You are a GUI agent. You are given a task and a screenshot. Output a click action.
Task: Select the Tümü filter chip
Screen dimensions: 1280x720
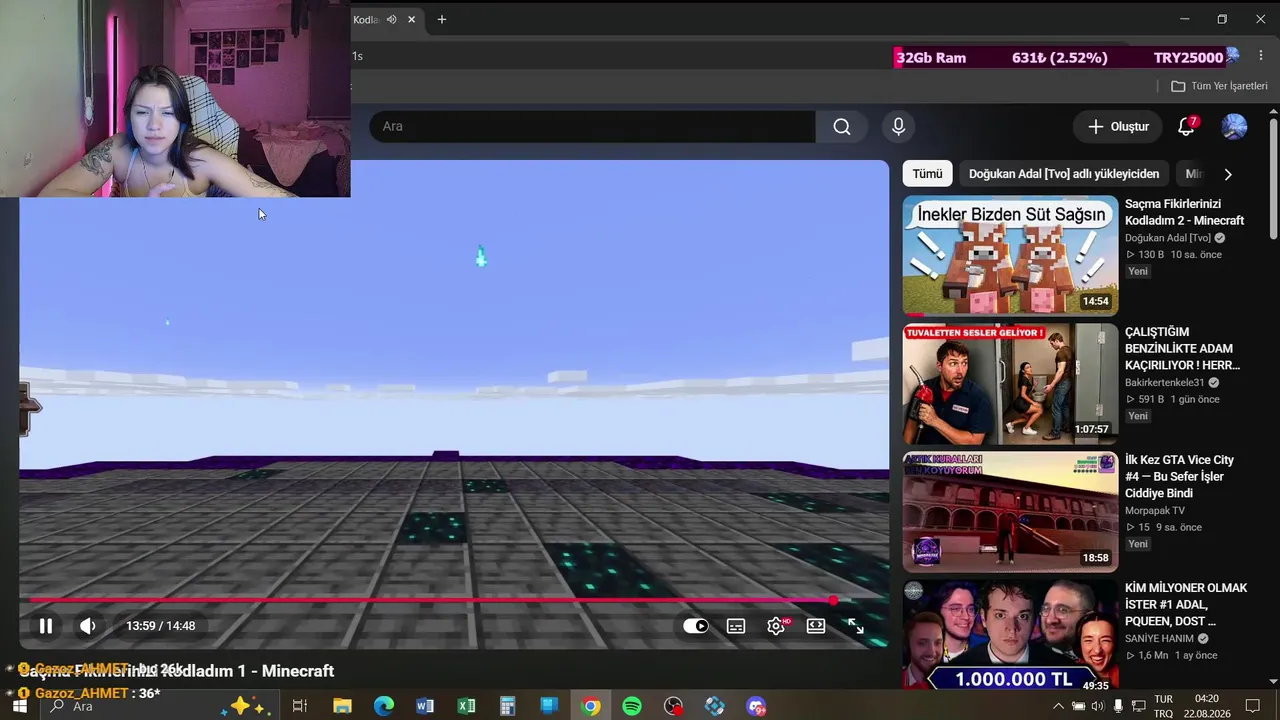pos(927,174)
